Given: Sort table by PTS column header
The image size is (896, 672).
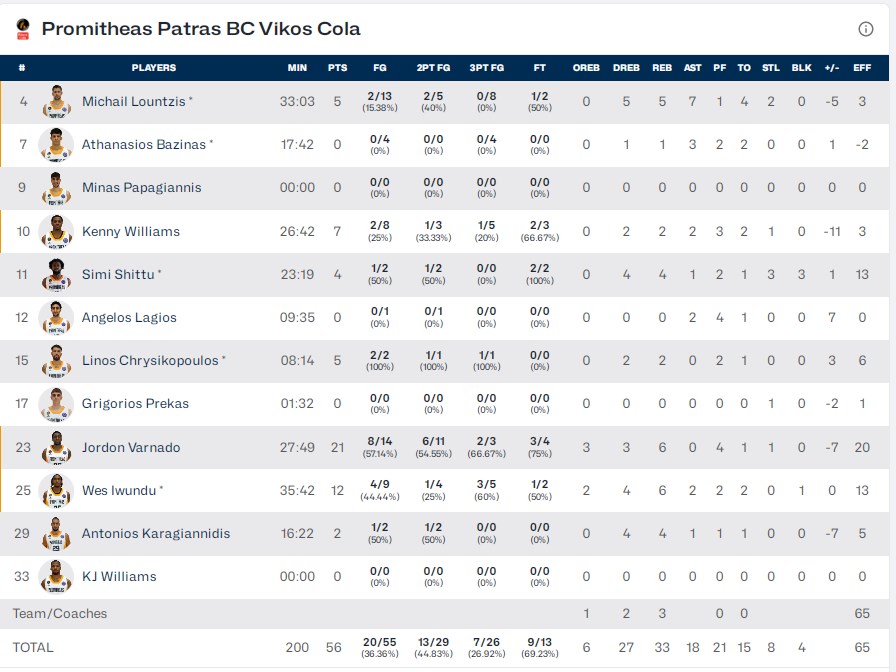Looking at the screenshot, I should click(x=337, y=68).
